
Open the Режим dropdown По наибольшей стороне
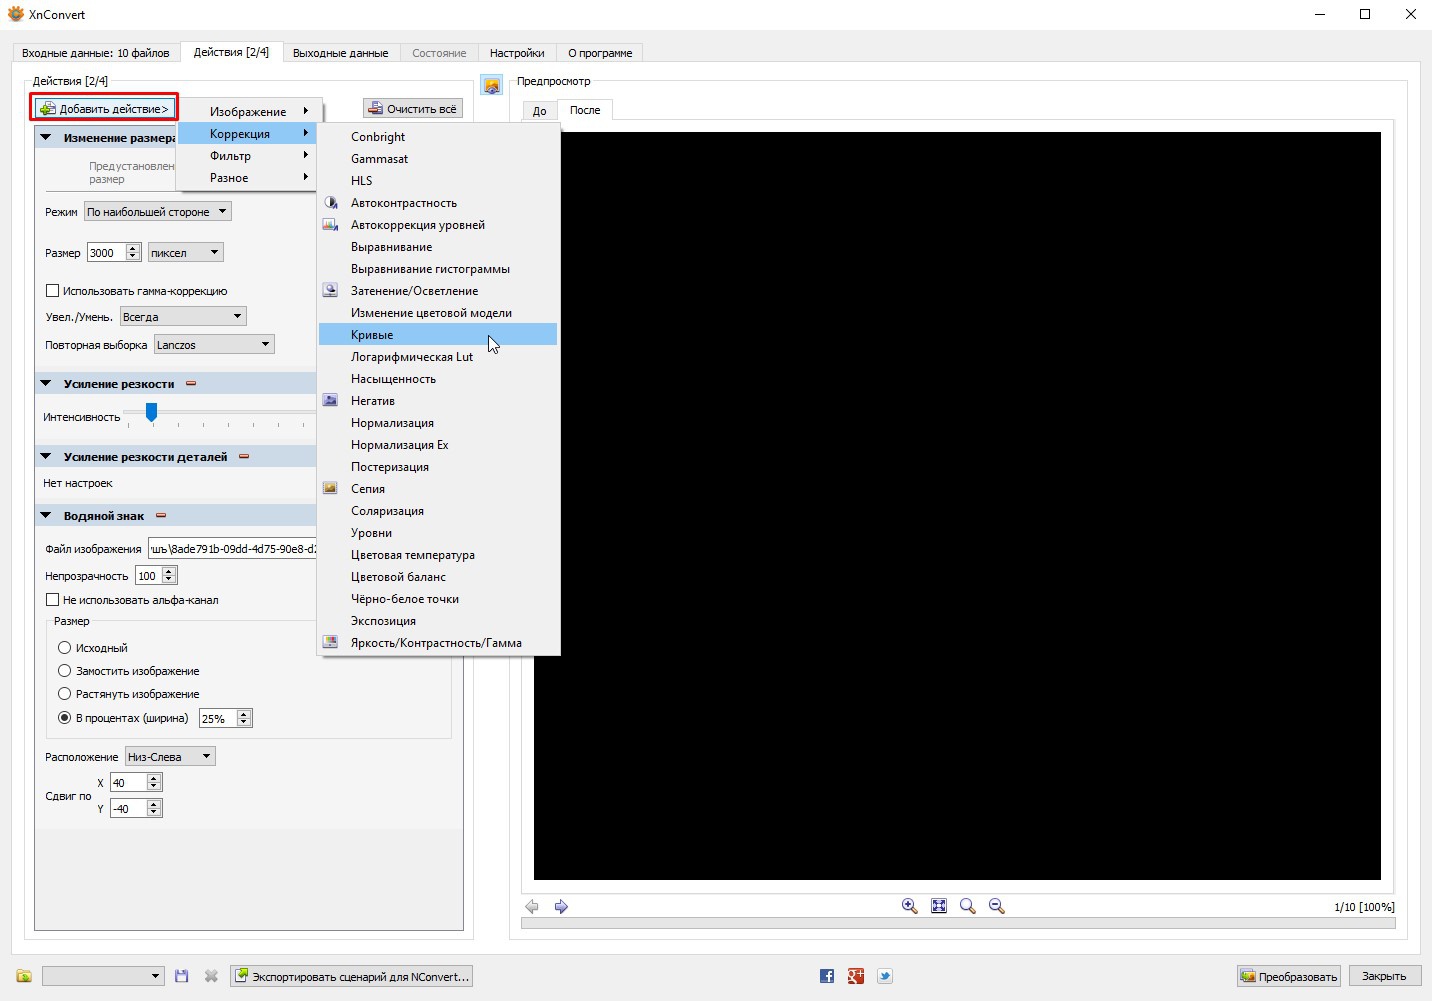click(158, 211)
